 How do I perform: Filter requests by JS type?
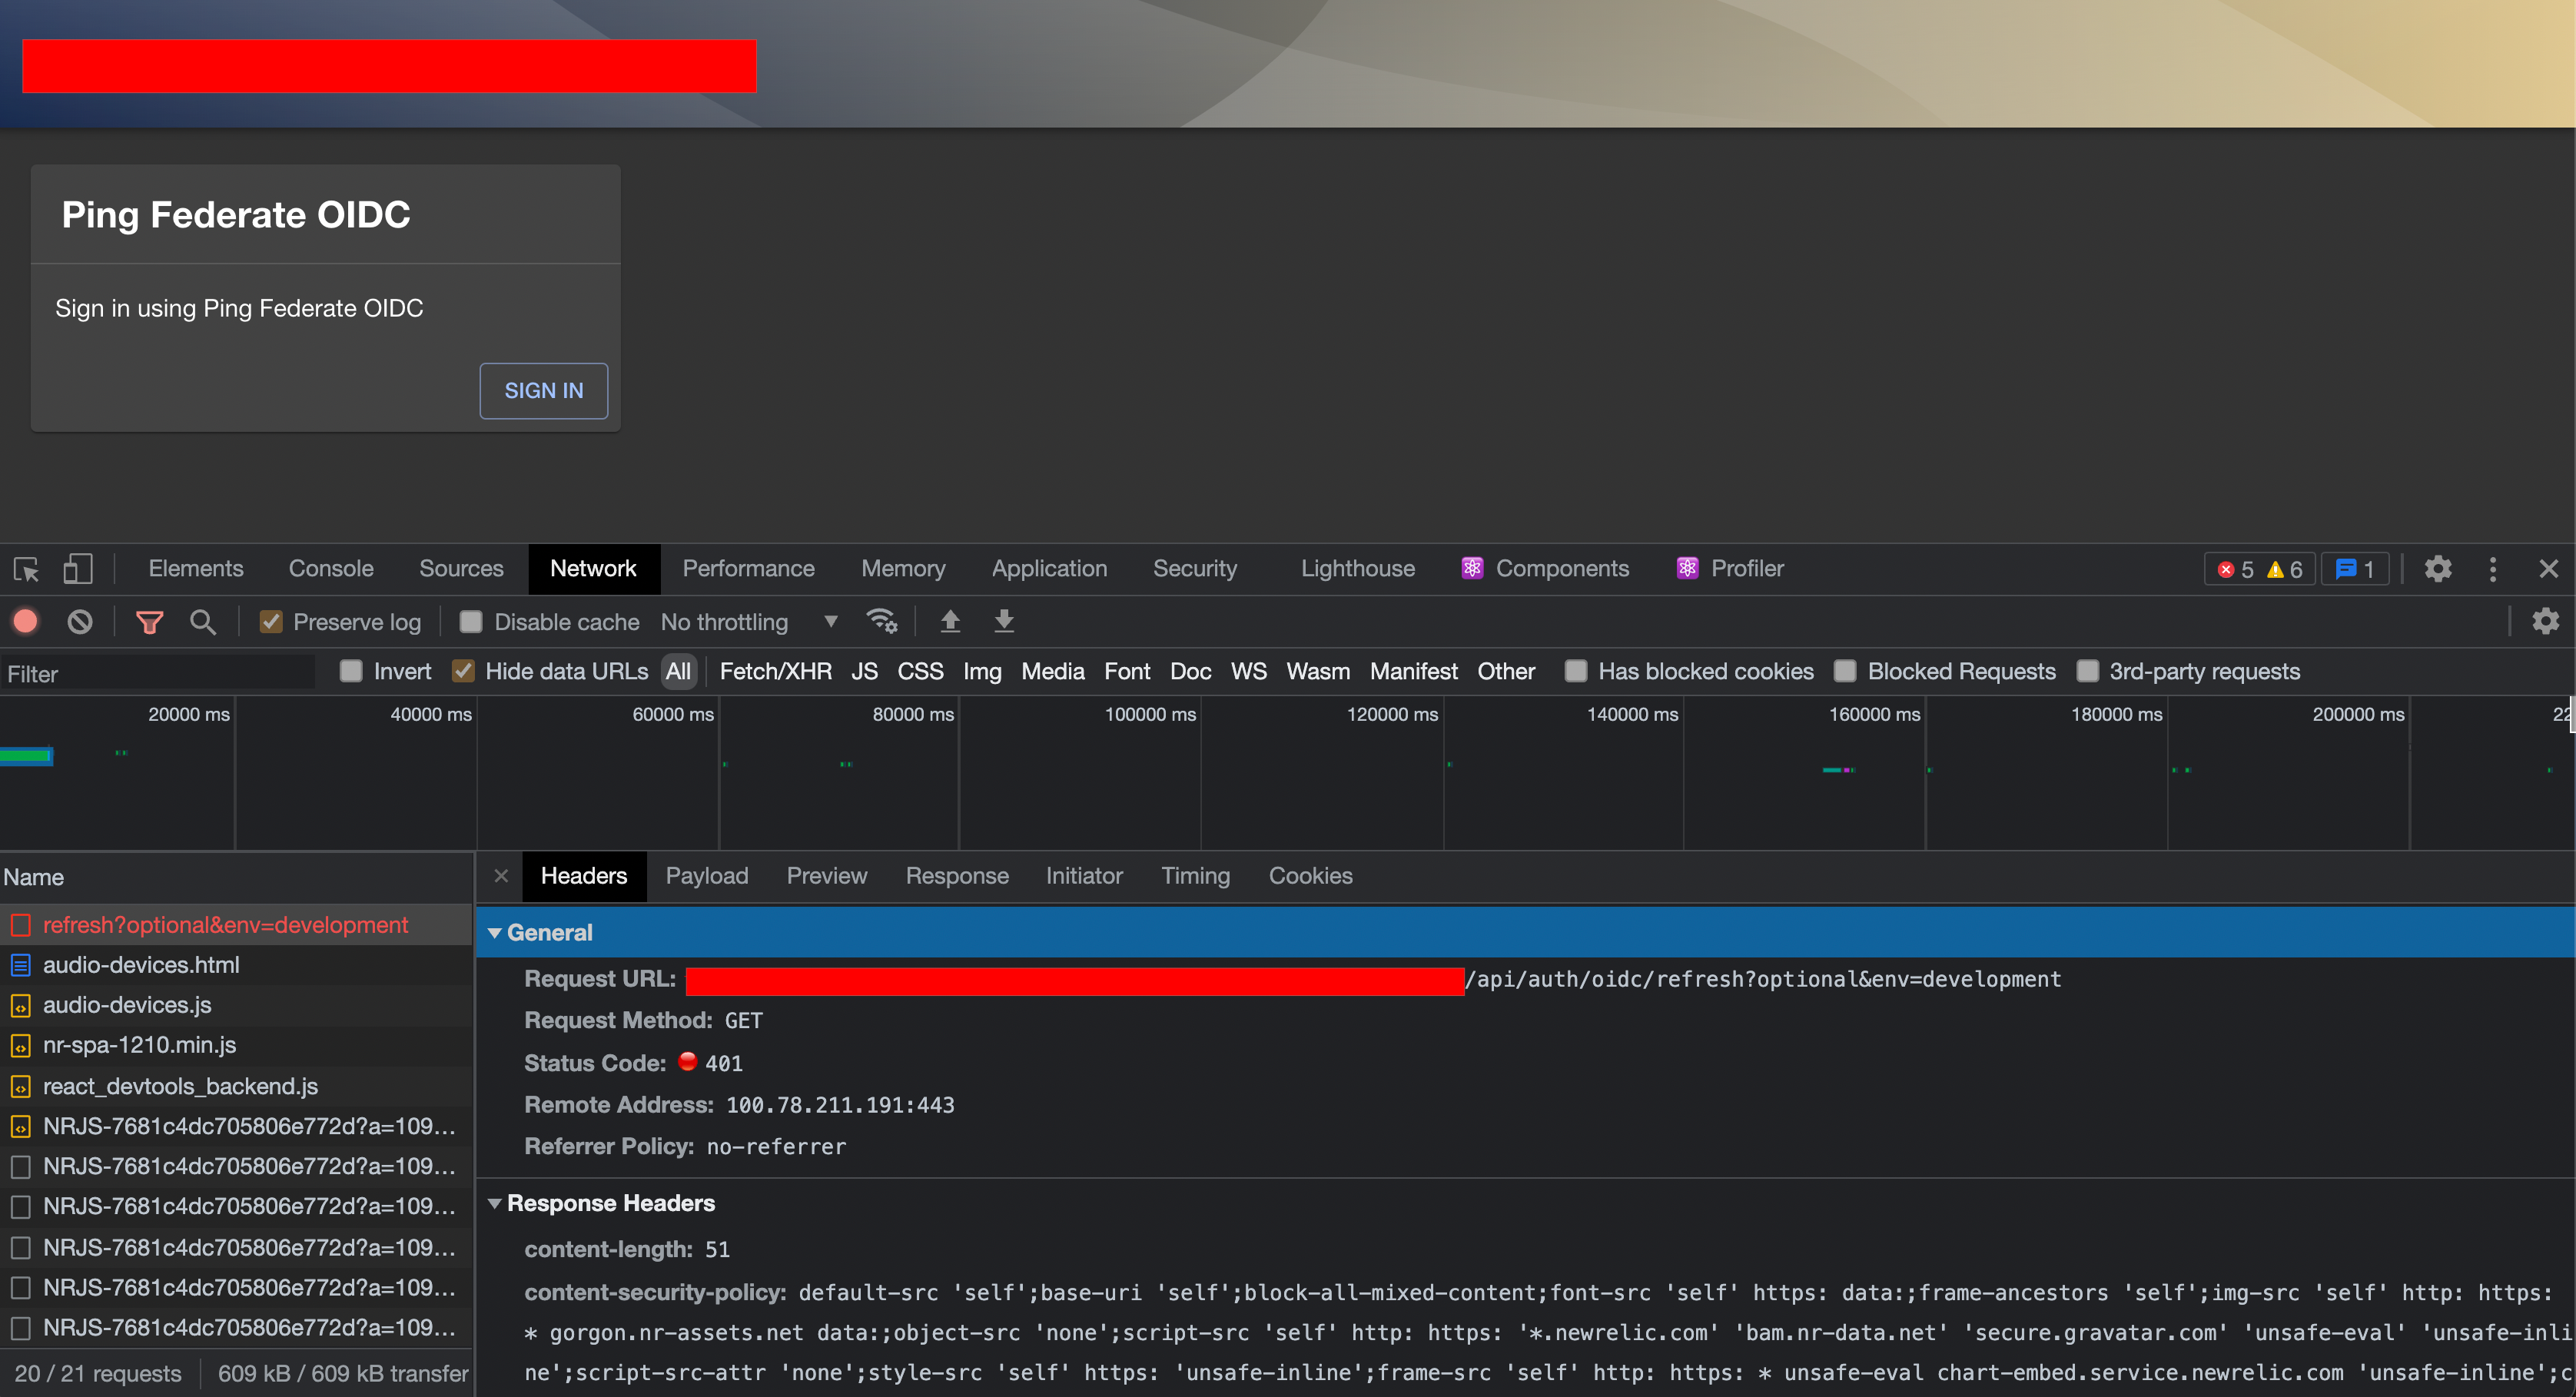click(x=865, y=671)
